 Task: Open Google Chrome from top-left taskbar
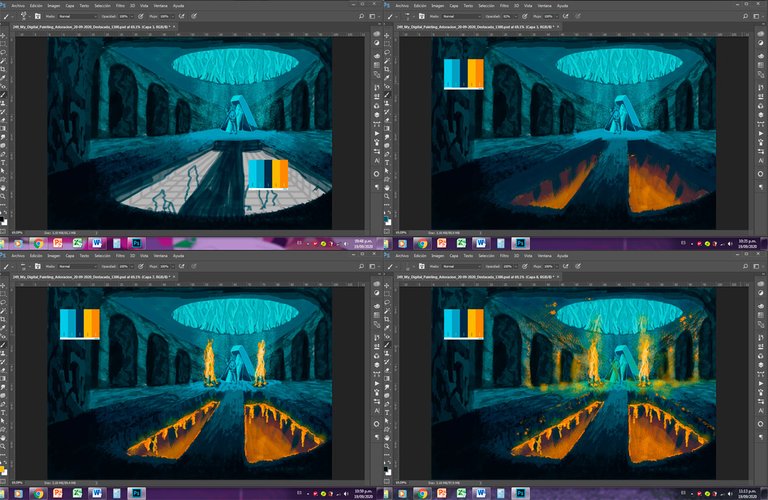click(38, 243)
